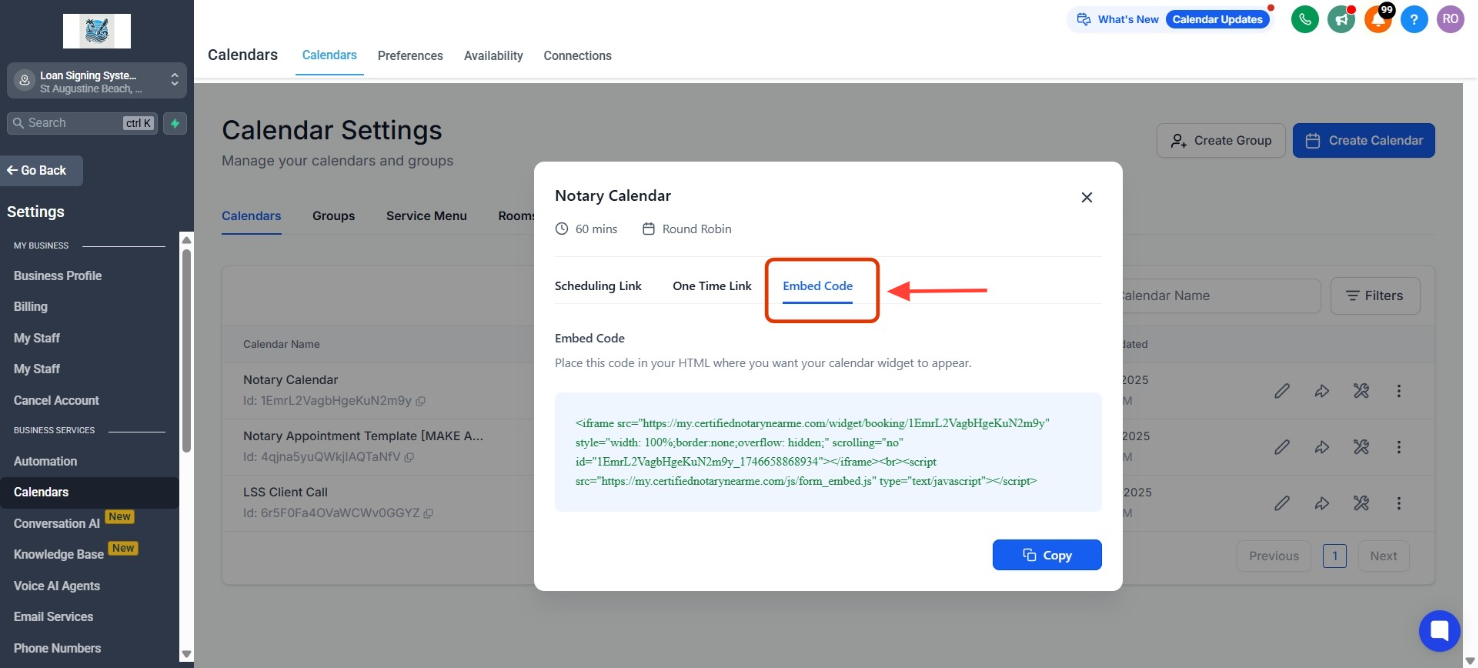Viewport: 1478px width, 668px height.
Task: Open Conversation AI in sidebar
Action: coord(57,524)
